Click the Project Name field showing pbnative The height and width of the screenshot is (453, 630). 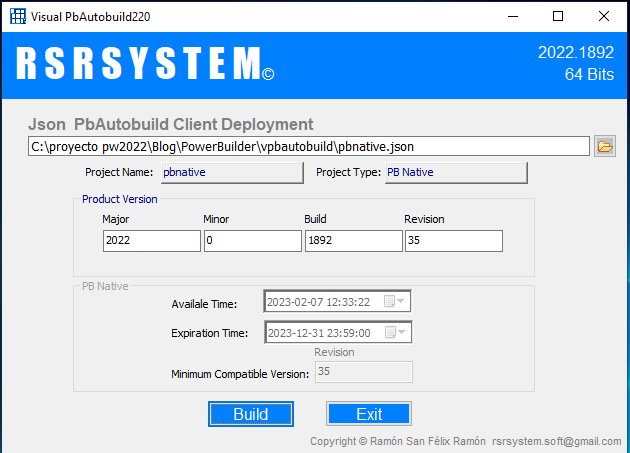(x=232, y=172)
